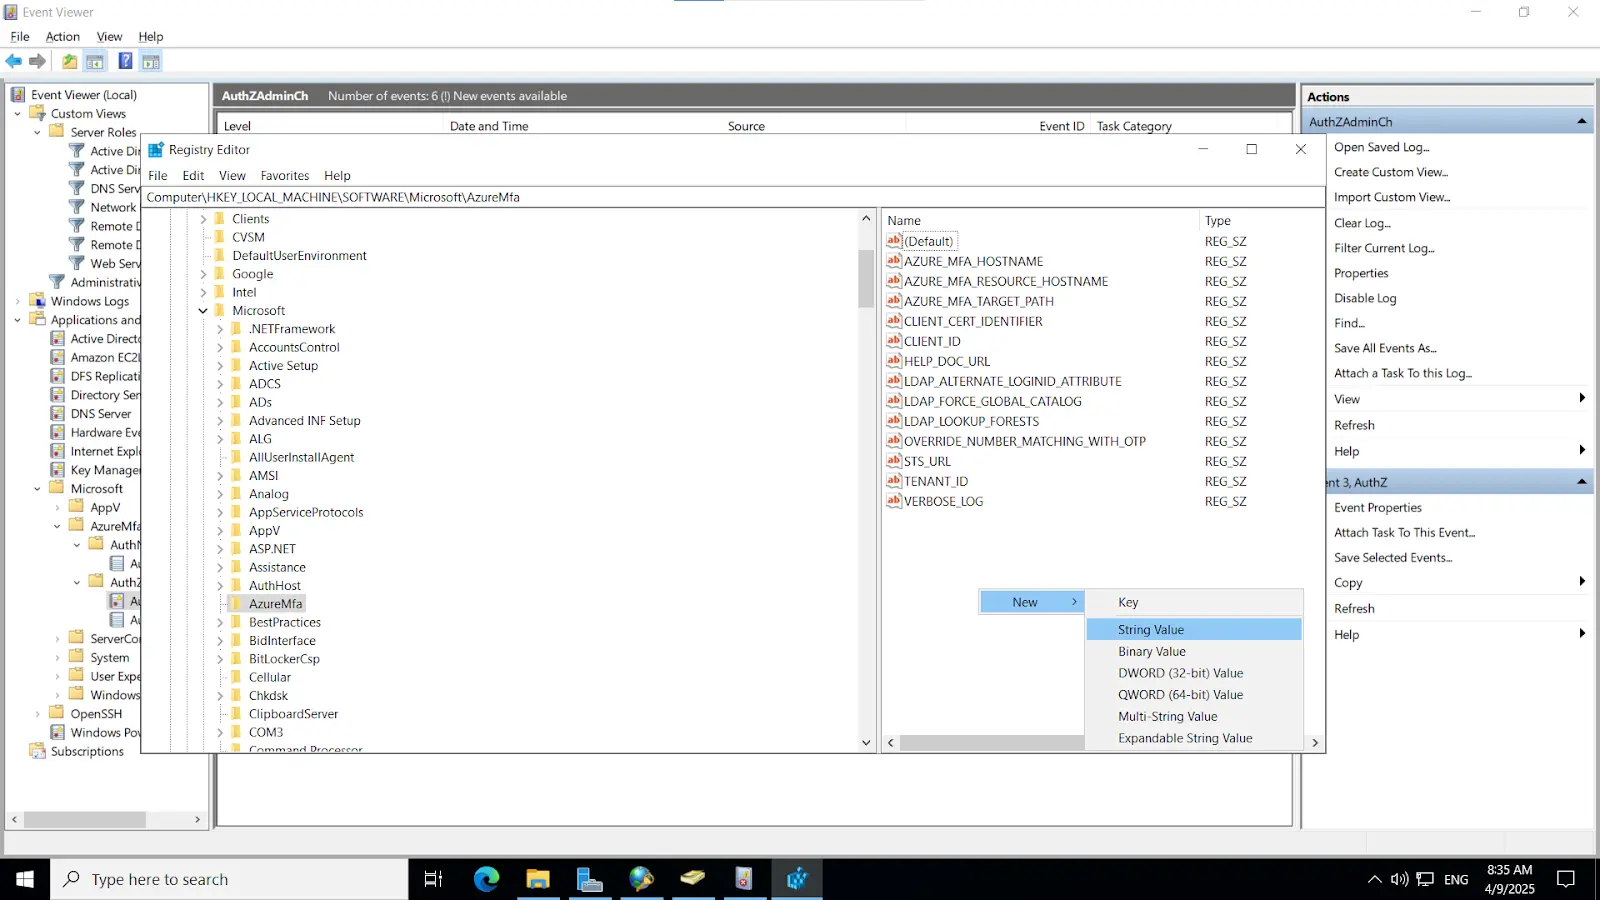Viewport: 1600px width, 900px height.
Task: Open Server Manager from the taskbar
Action: tap(591, 879)
